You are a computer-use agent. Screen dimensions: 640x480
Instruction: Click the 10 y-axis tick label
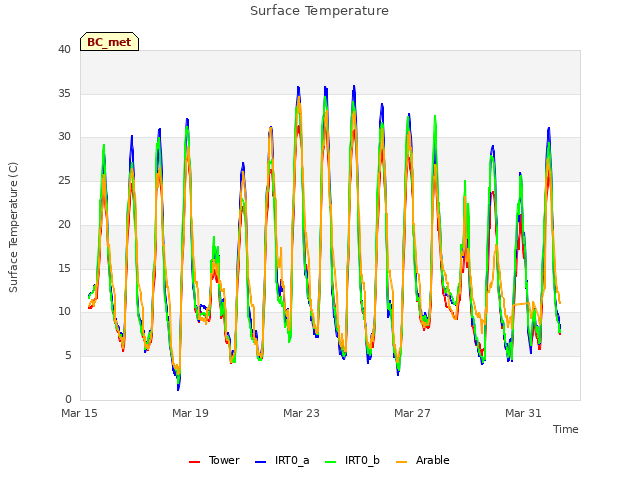(64, 312)
